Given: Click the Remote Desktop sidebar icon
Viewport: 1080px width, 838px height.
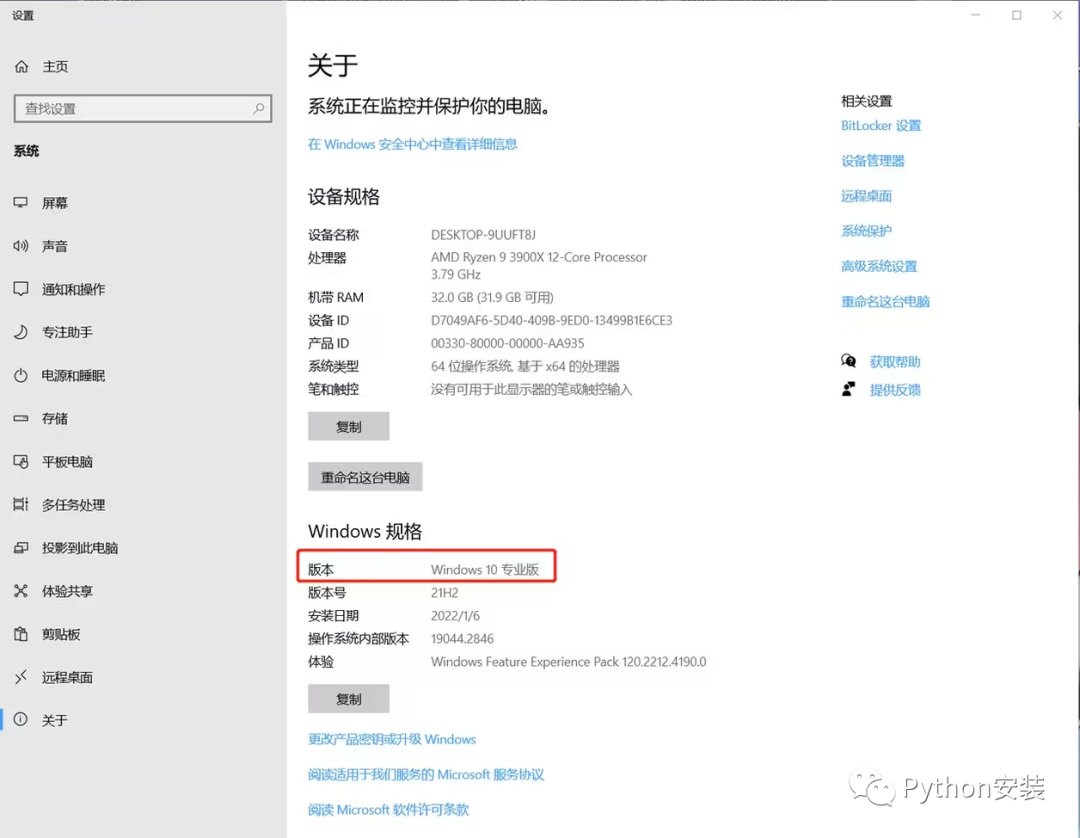Looking at the screenshot, I should click(x=21, y=677).
